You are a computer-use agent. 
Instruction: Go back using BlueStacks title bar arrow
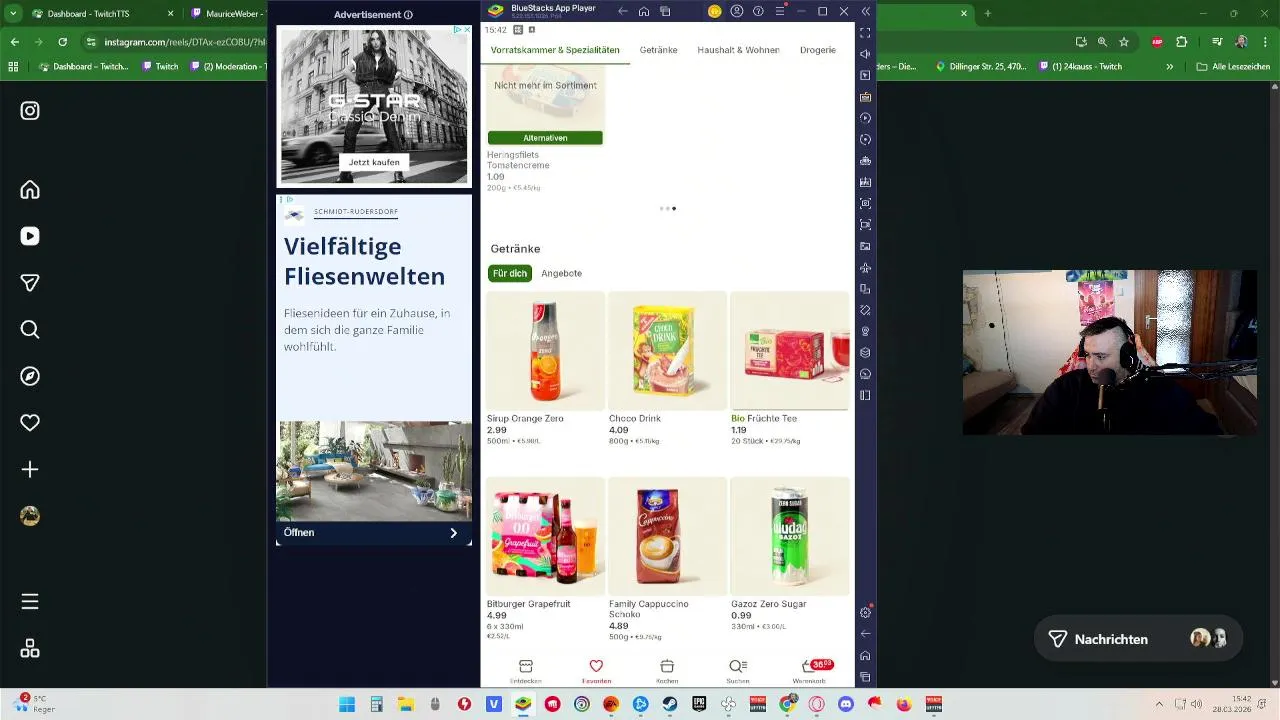point(623,11)
